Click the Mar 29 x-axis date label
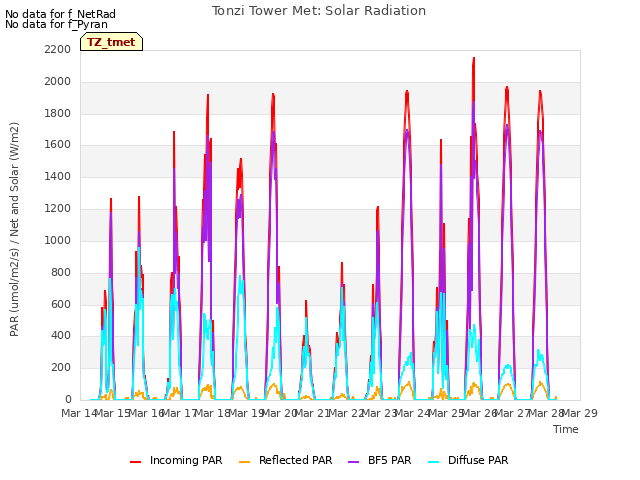640x480 pixels. [580, 413]
